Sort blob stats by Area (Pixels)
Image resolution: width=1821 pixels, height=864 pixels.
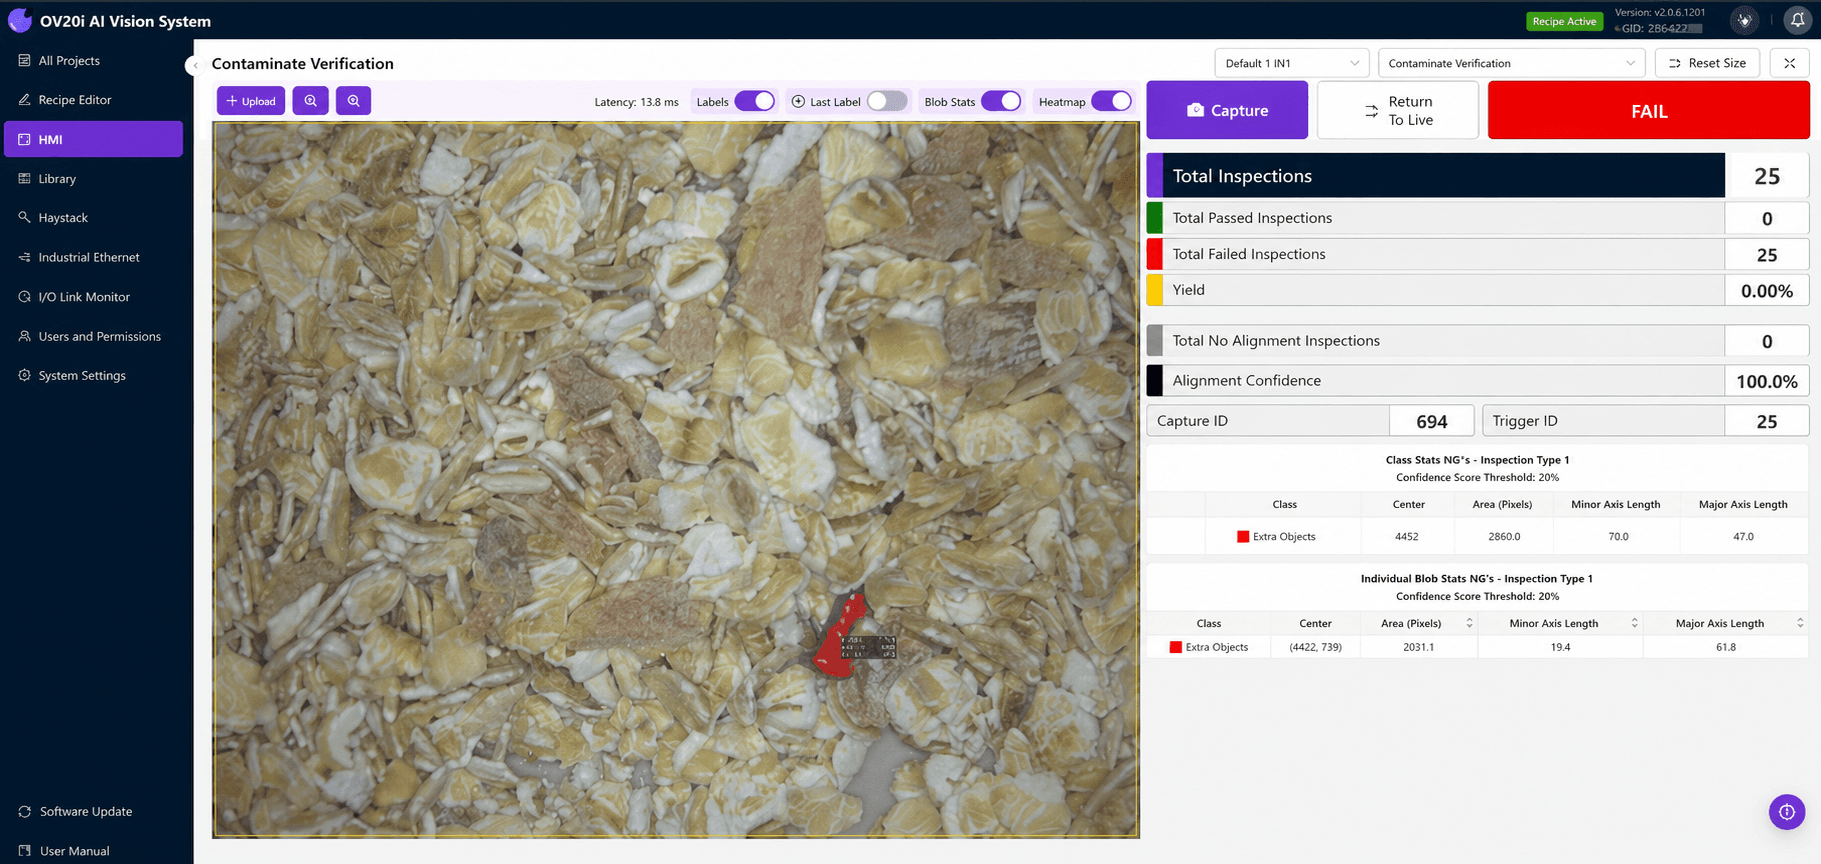tap(1469, 623)
